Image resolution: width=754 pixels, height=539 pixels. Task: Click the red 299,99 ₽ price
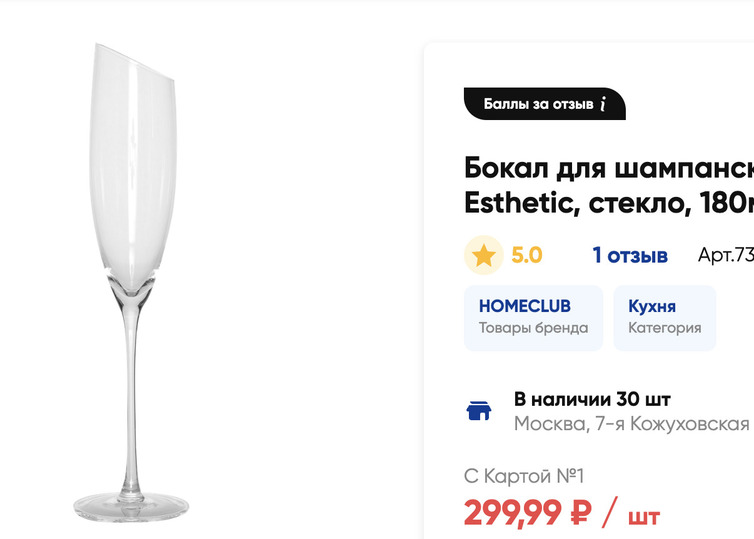[527, 514]
